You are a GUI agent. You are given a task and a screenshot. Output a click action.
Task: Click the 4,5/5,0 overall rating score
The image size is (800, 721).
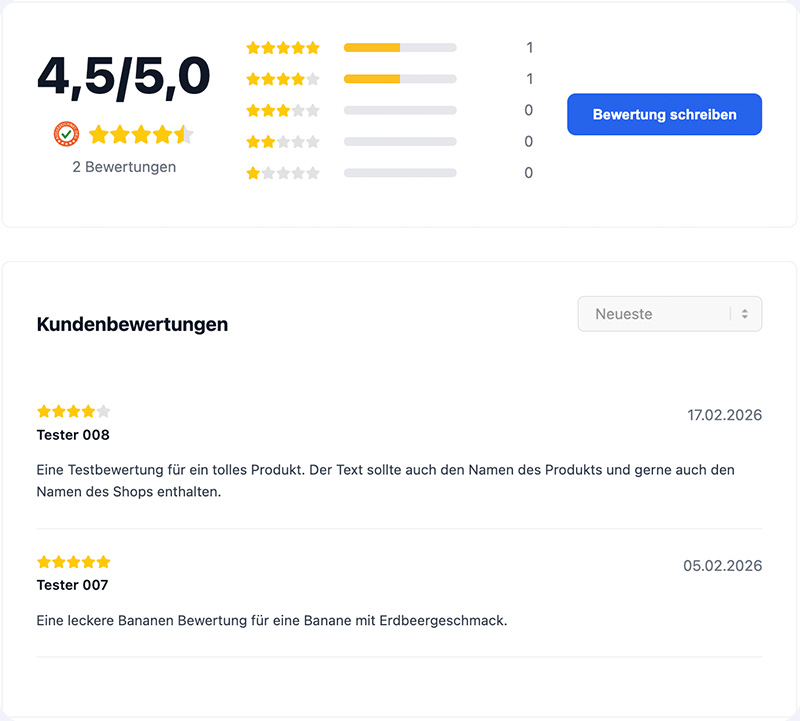(123, 76)
